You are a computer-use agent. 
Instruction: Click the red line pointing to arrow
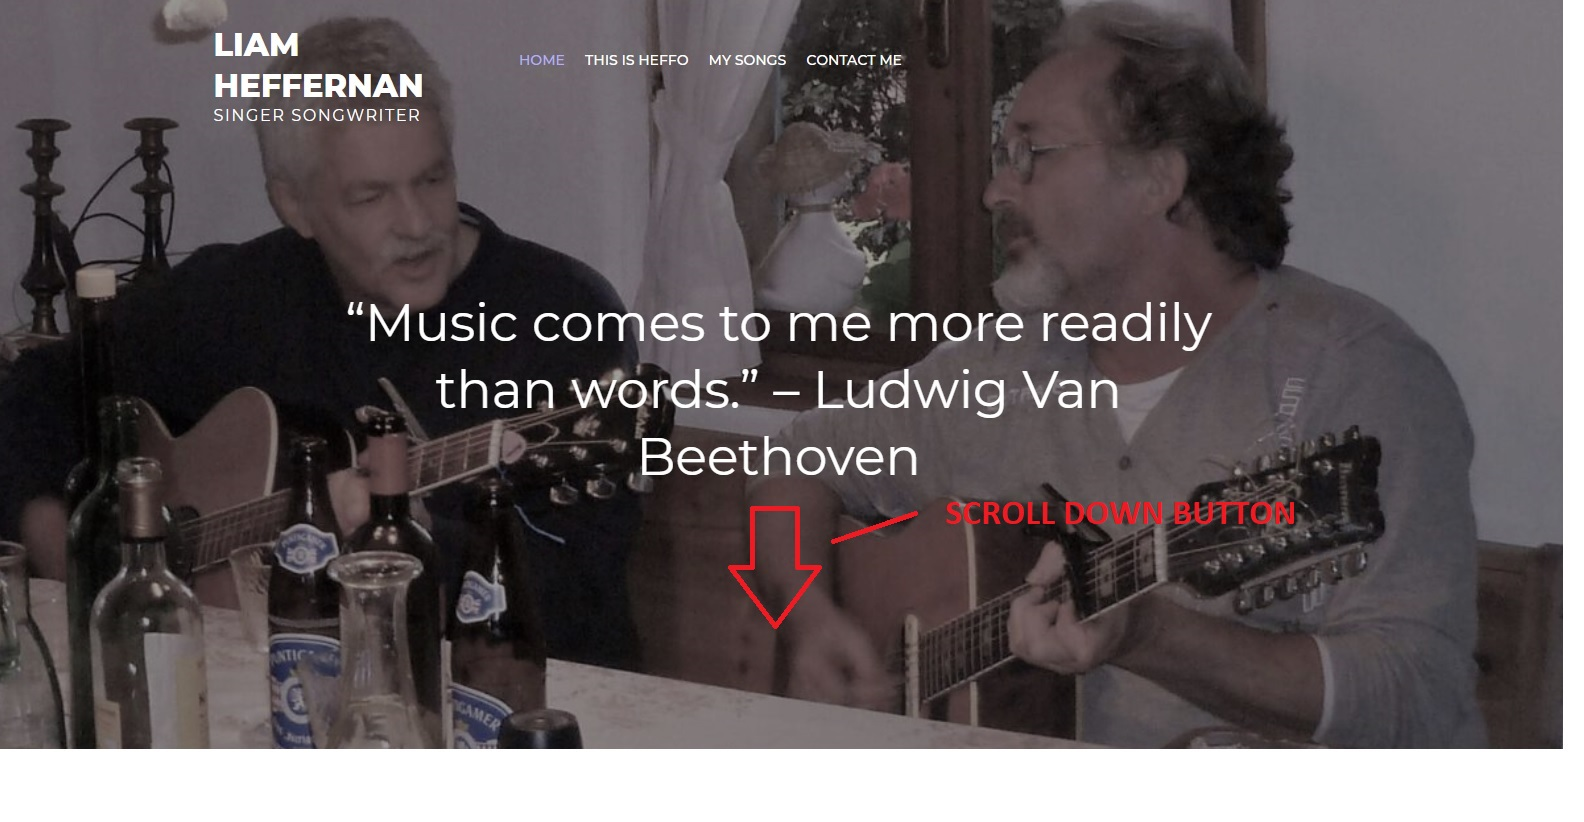874,527
